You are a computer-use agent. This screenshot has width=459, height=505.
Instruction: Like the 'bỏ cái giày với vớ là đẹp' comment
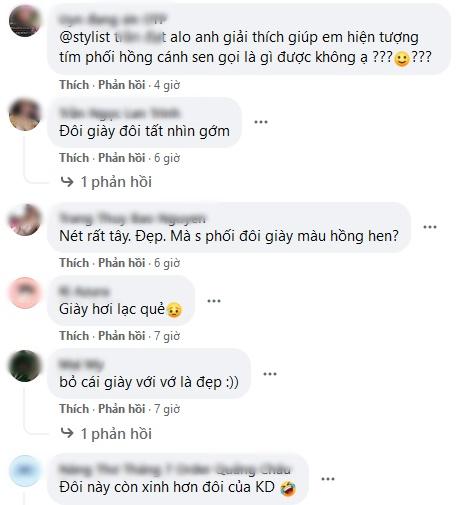[x=74, y=409]
